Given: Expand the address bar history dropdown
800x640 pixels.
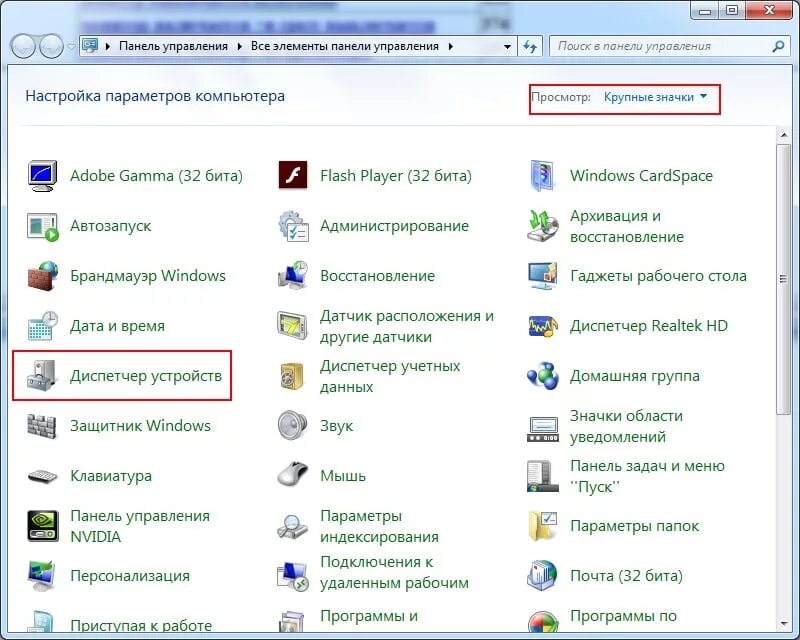Looking at the screenshot, I should click(507, 46).
